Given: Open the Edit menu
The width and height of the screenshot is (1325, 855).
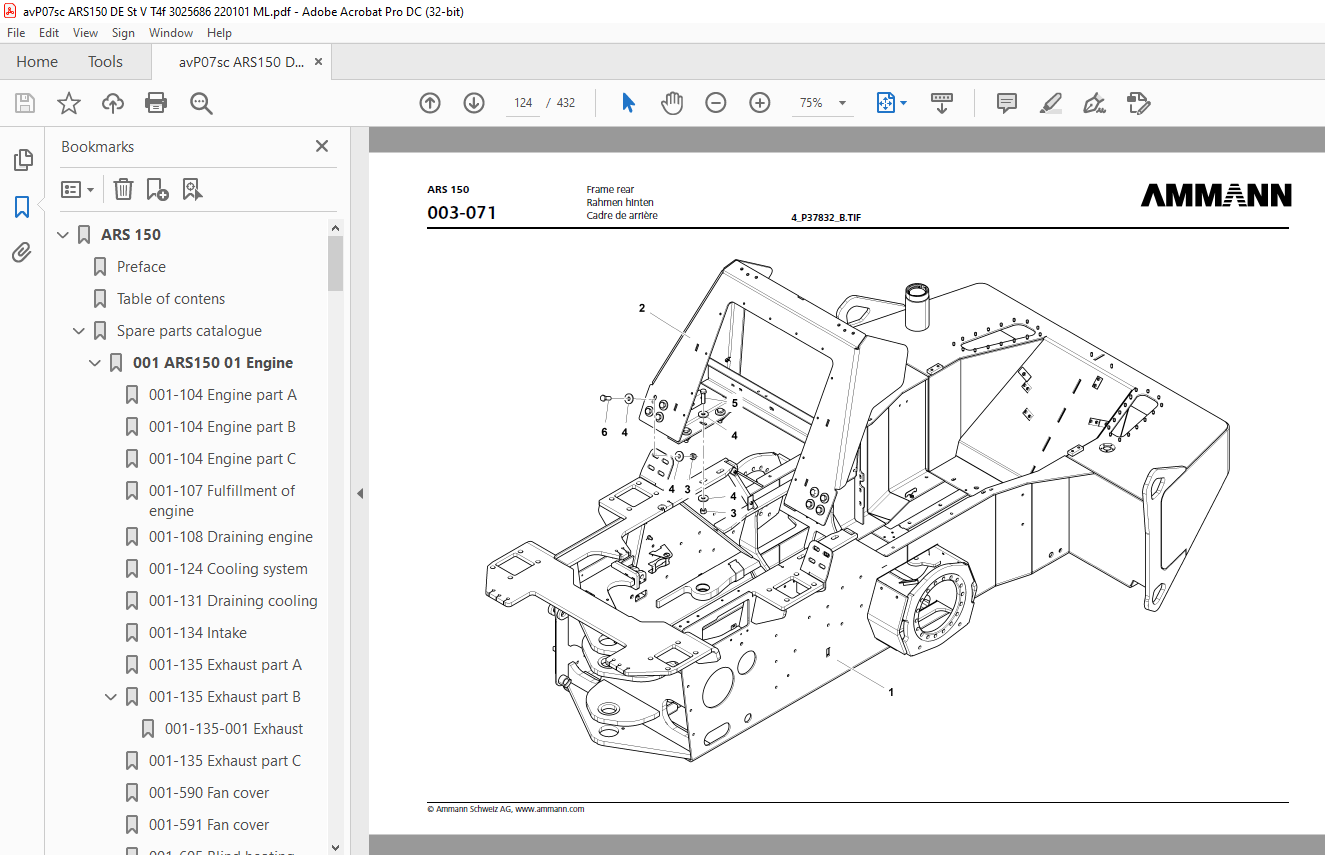Looking at the screenshot, I should pos(49,33).
